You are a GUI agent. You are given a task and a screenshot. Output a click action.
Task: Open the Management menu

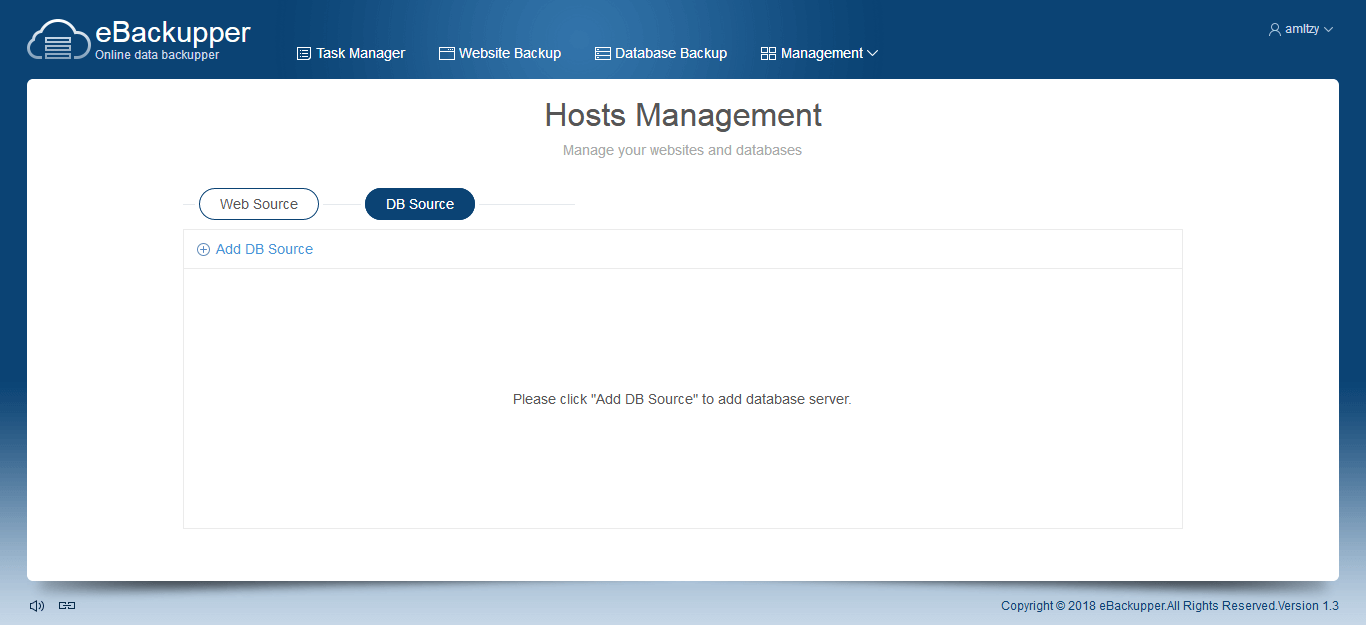click(820, 53)
